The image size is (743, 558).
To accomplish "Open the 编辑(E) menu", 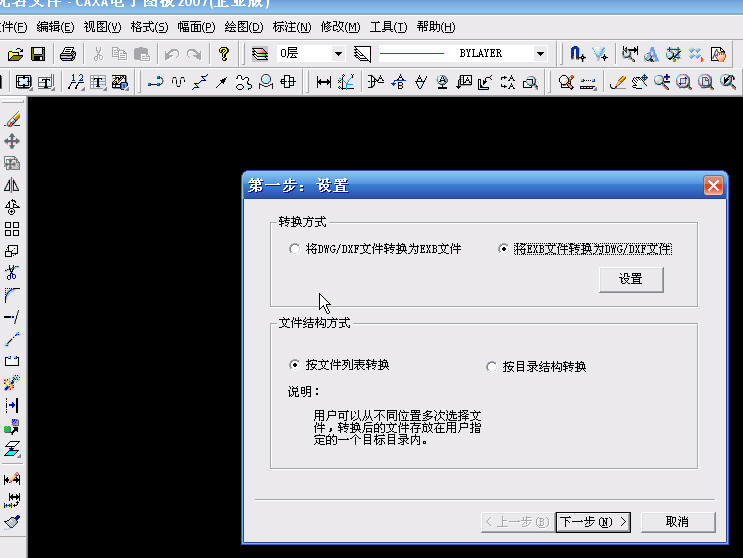I will pos(55,27).
